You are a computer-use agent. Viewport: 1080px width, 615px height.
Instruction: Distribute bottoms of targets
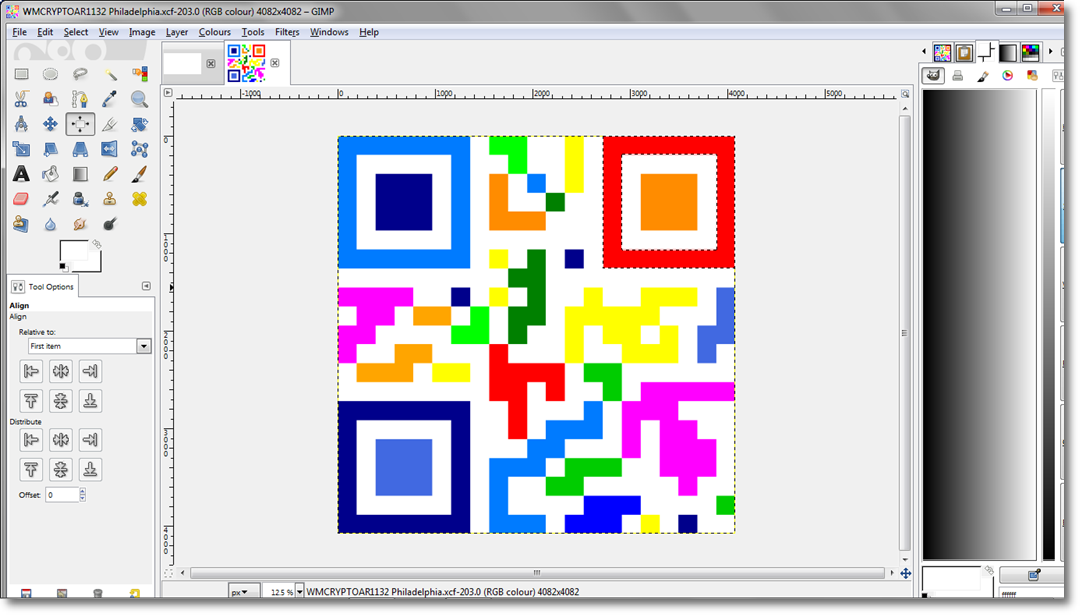tap(90, 470)
